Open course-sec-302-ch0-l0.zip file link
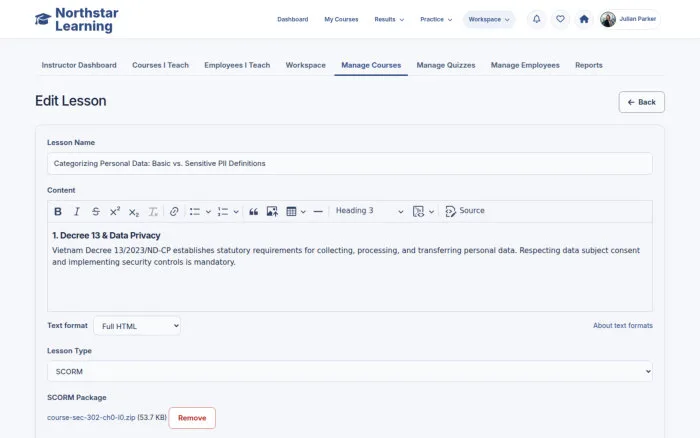The image size is (700, 438). (x=91, y=417)
